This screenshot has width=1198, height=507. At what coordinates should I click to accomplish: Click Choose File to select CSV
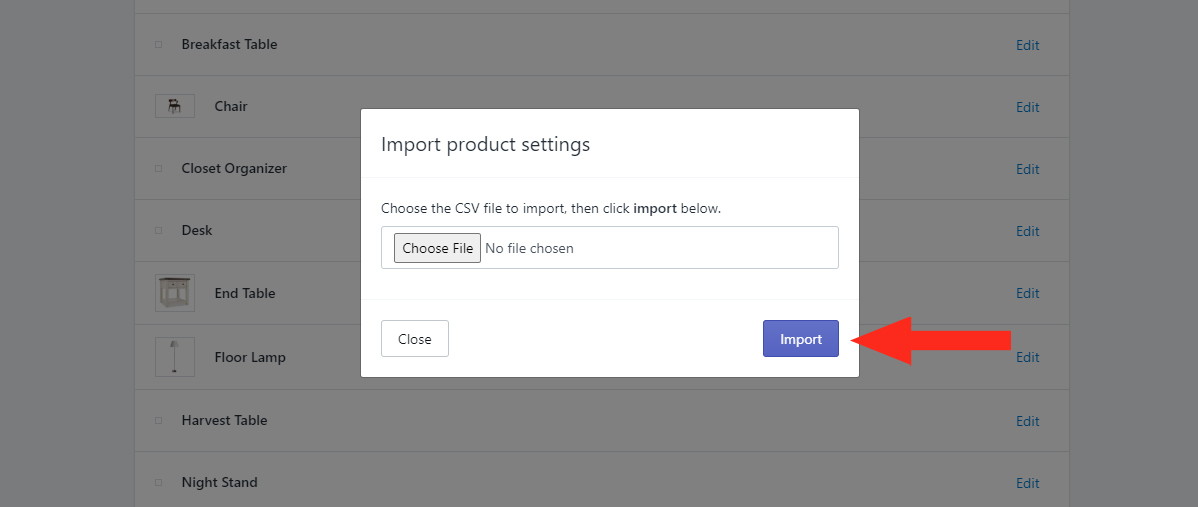pos(438,248)
